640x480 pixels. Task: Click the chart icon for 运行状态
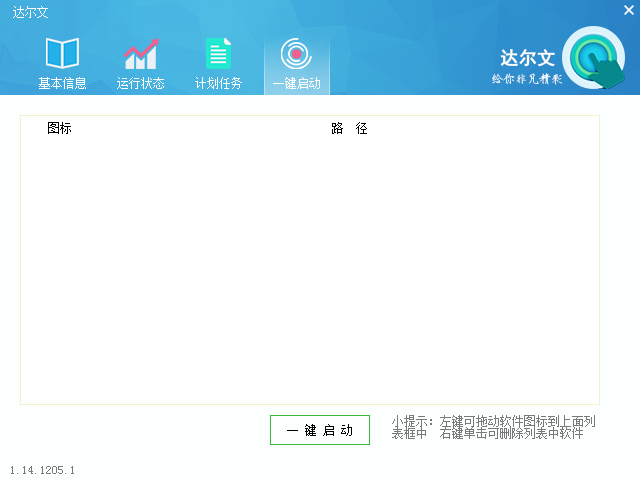click(x=140, y=53)
